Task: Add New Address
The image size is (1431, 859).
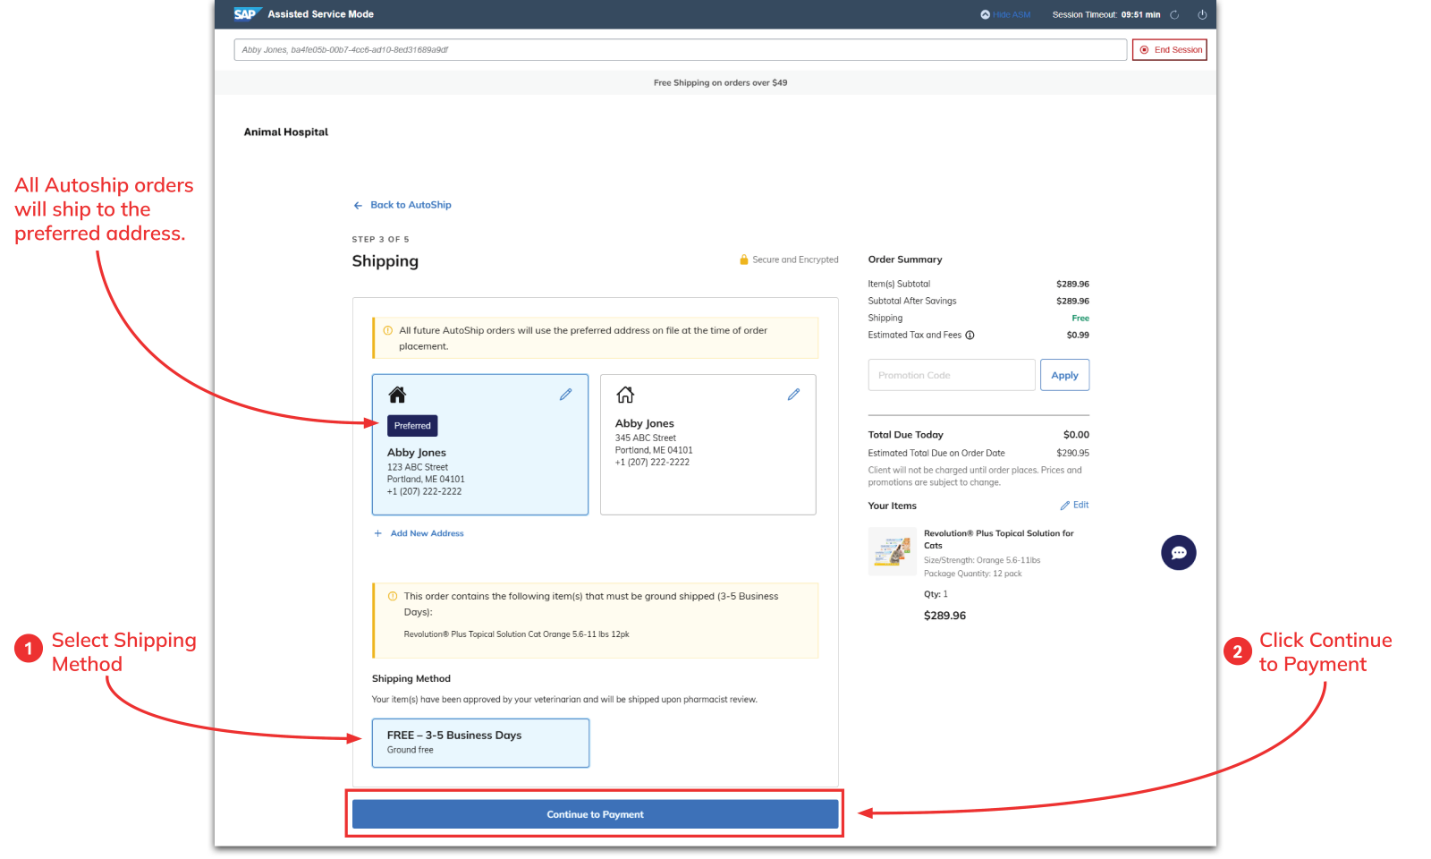Action: point(427,534)
